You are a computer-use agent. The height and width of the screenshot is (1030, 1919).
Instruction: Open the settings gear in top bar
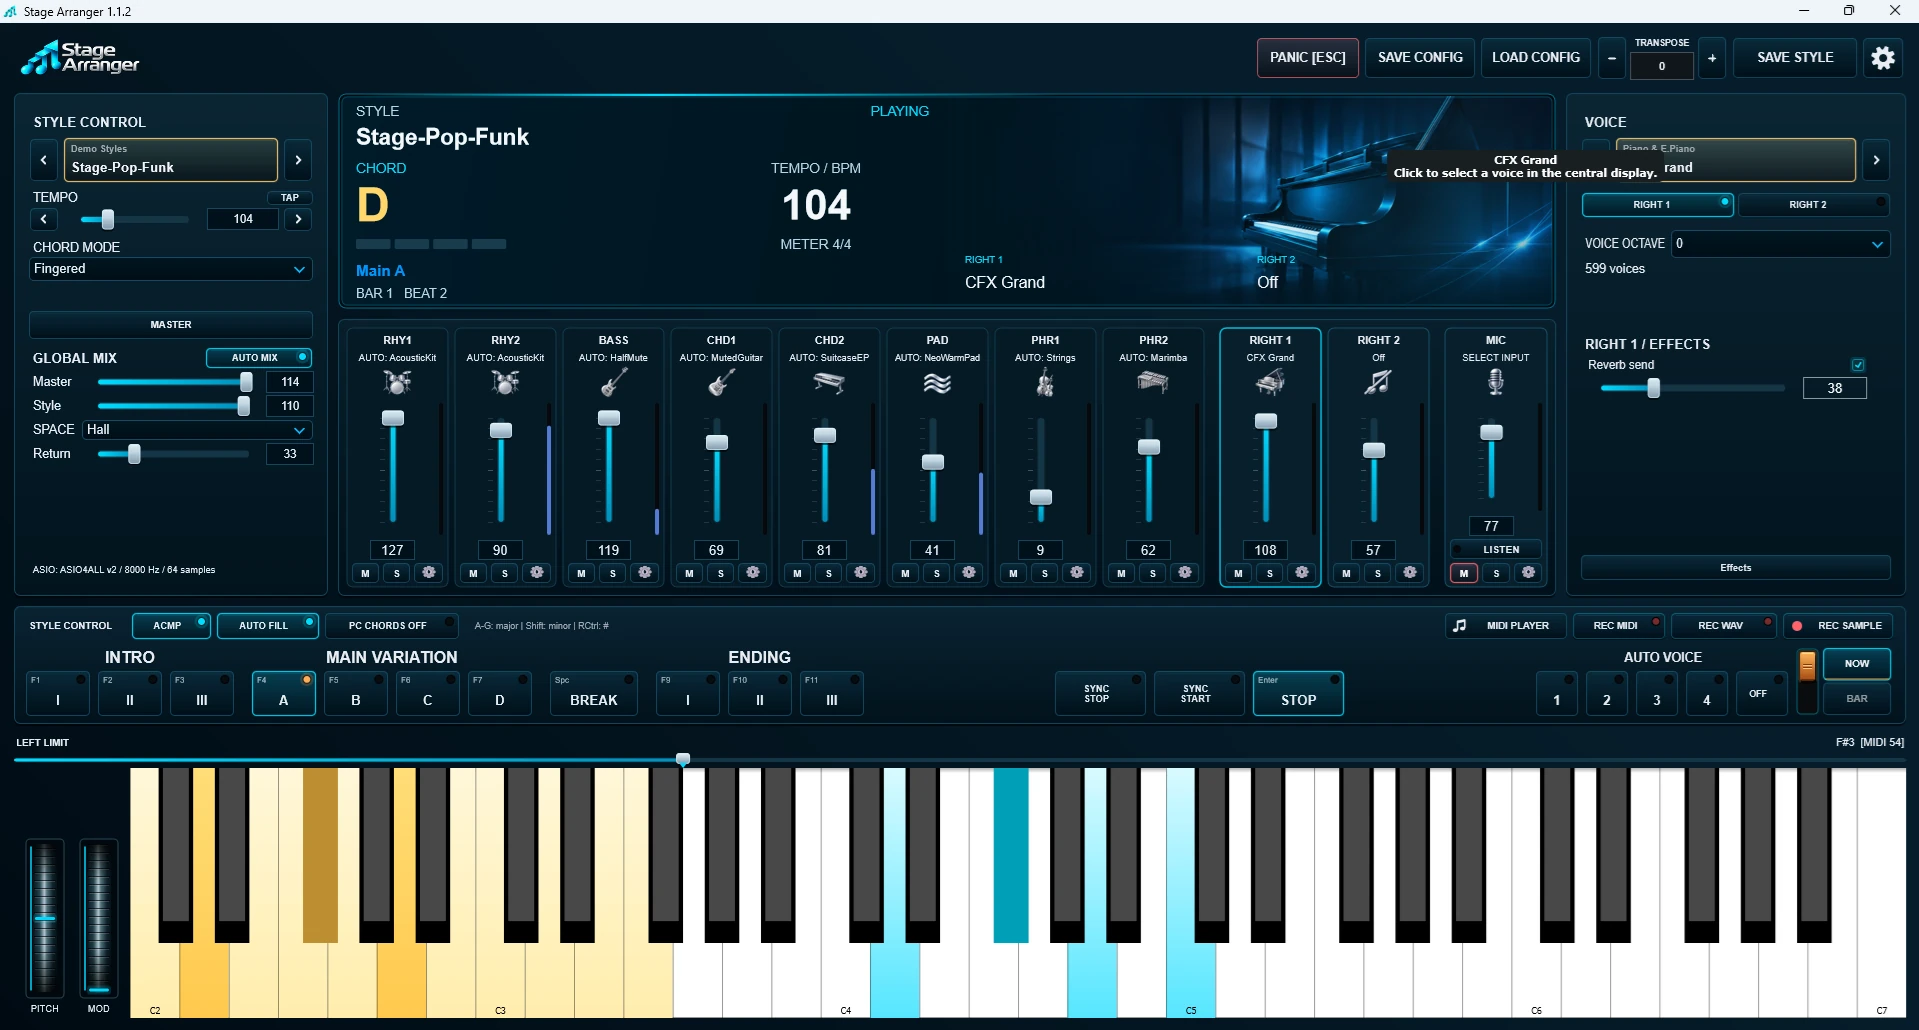click(1883, 58)
